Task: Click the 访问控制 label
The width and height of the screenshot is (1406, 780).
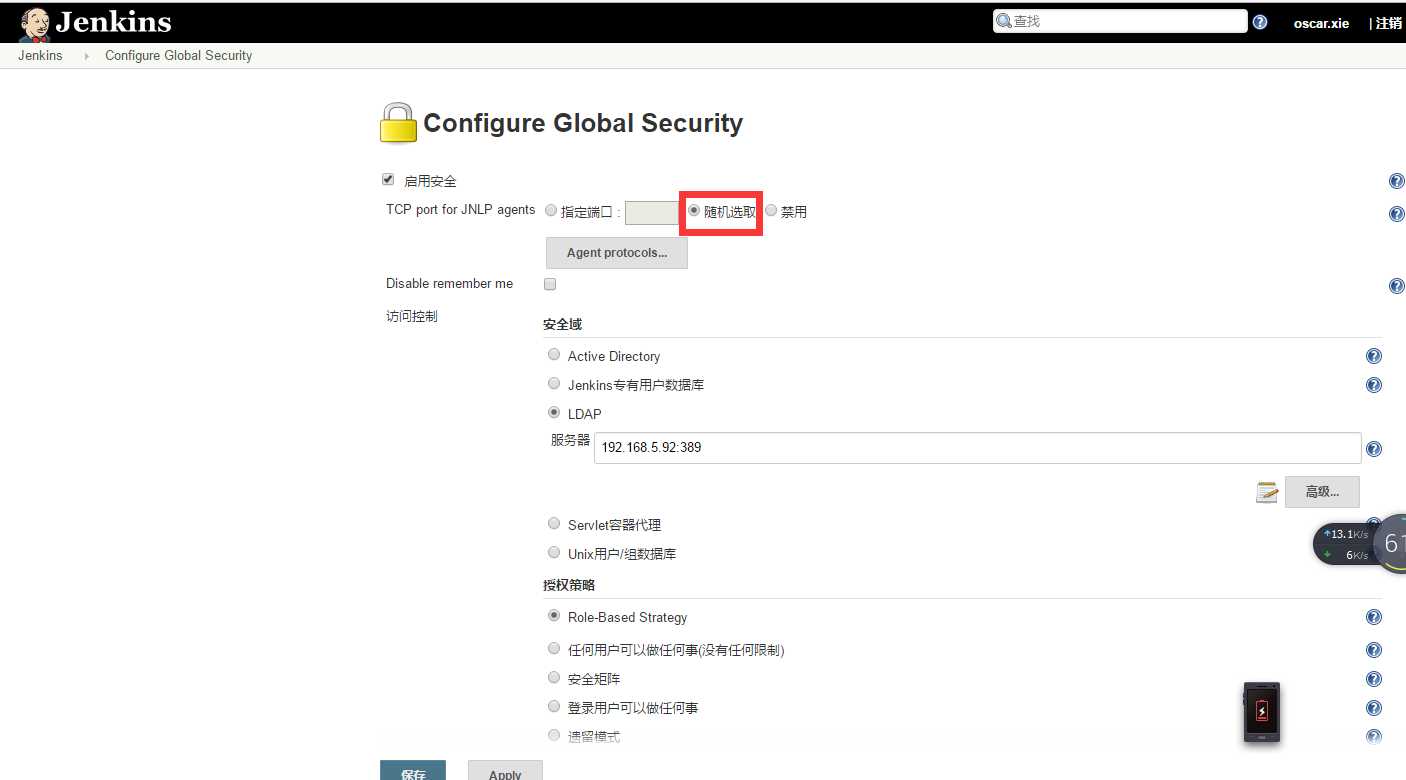Action: [412, 317]
